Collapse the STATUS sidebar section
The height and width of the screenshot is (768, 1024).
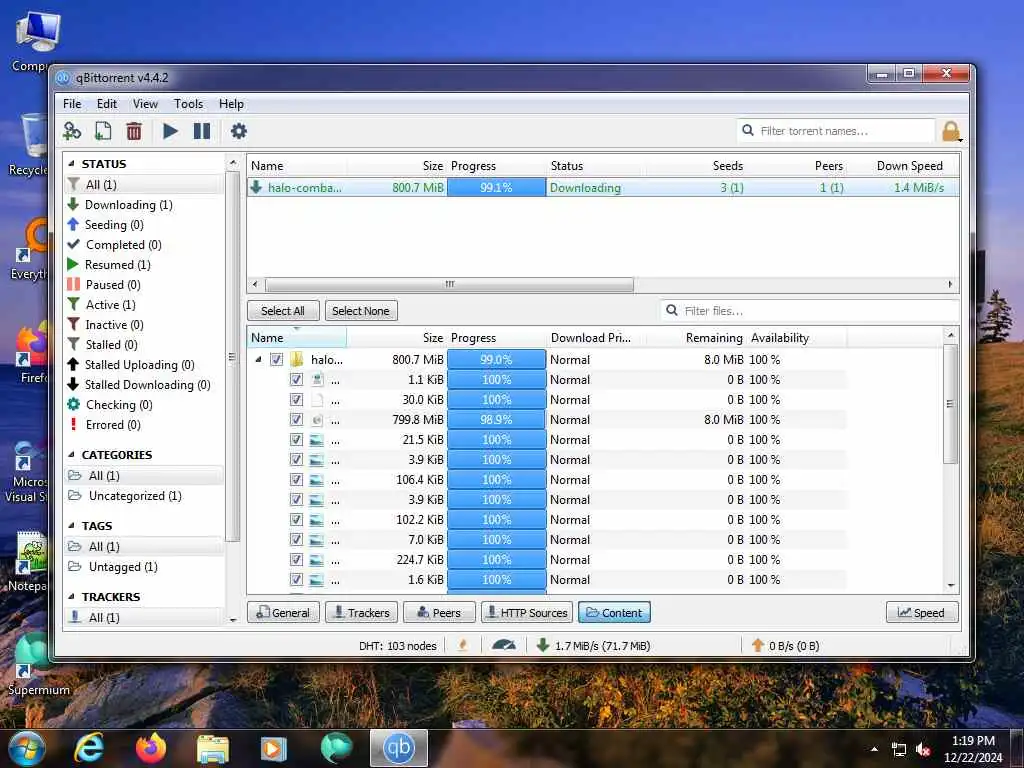(x=71, y=164)
